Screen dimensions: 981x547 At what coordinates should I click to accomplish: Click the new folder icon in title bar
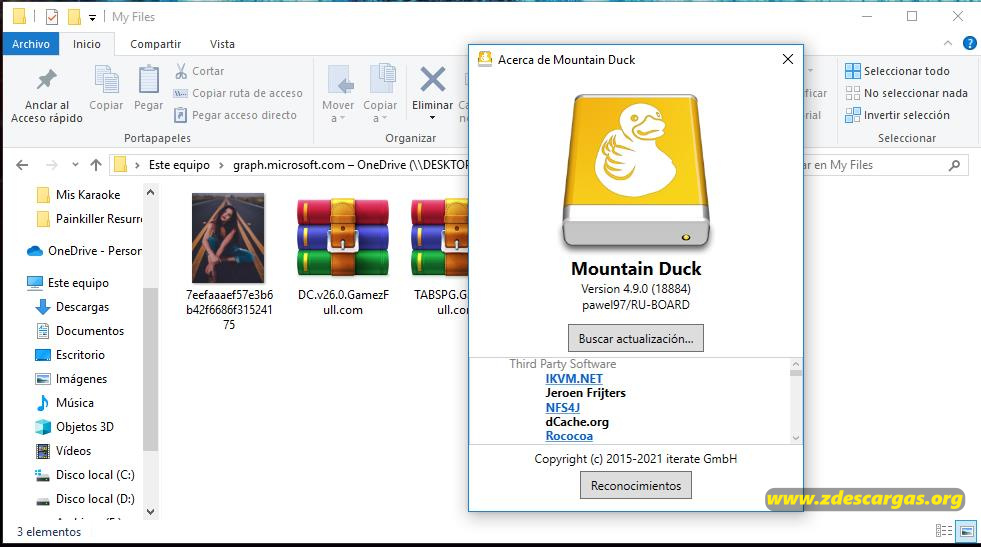74,17
